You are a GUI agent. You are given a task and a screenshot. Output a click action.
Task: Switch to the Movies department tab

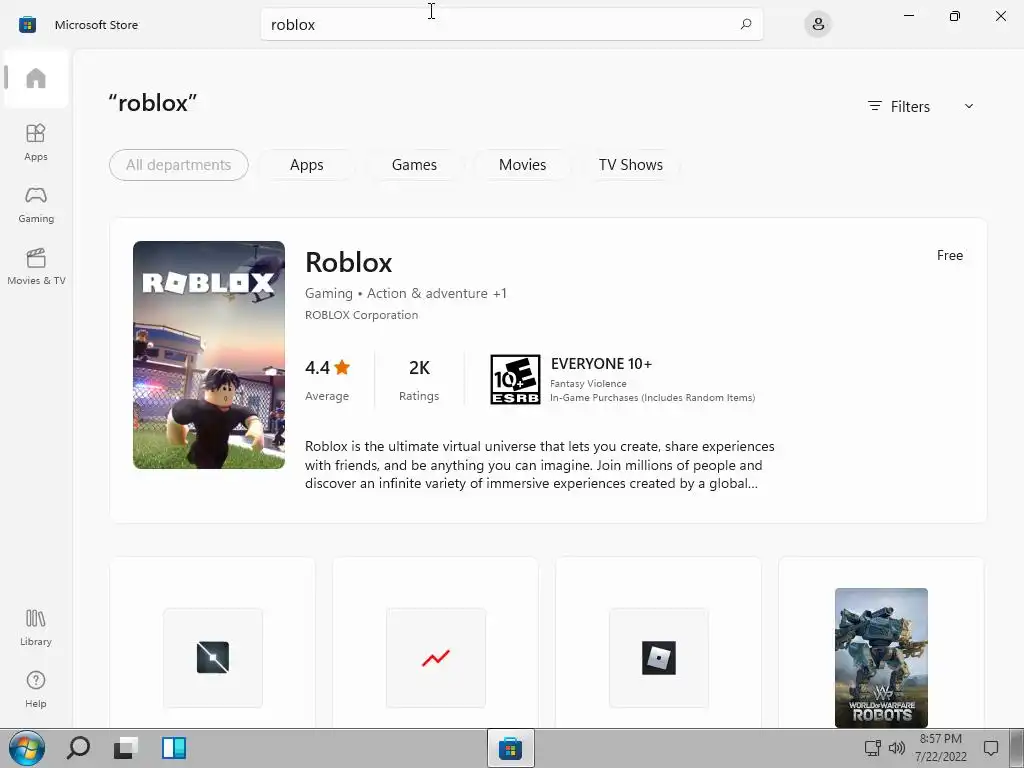click(522, 165)
